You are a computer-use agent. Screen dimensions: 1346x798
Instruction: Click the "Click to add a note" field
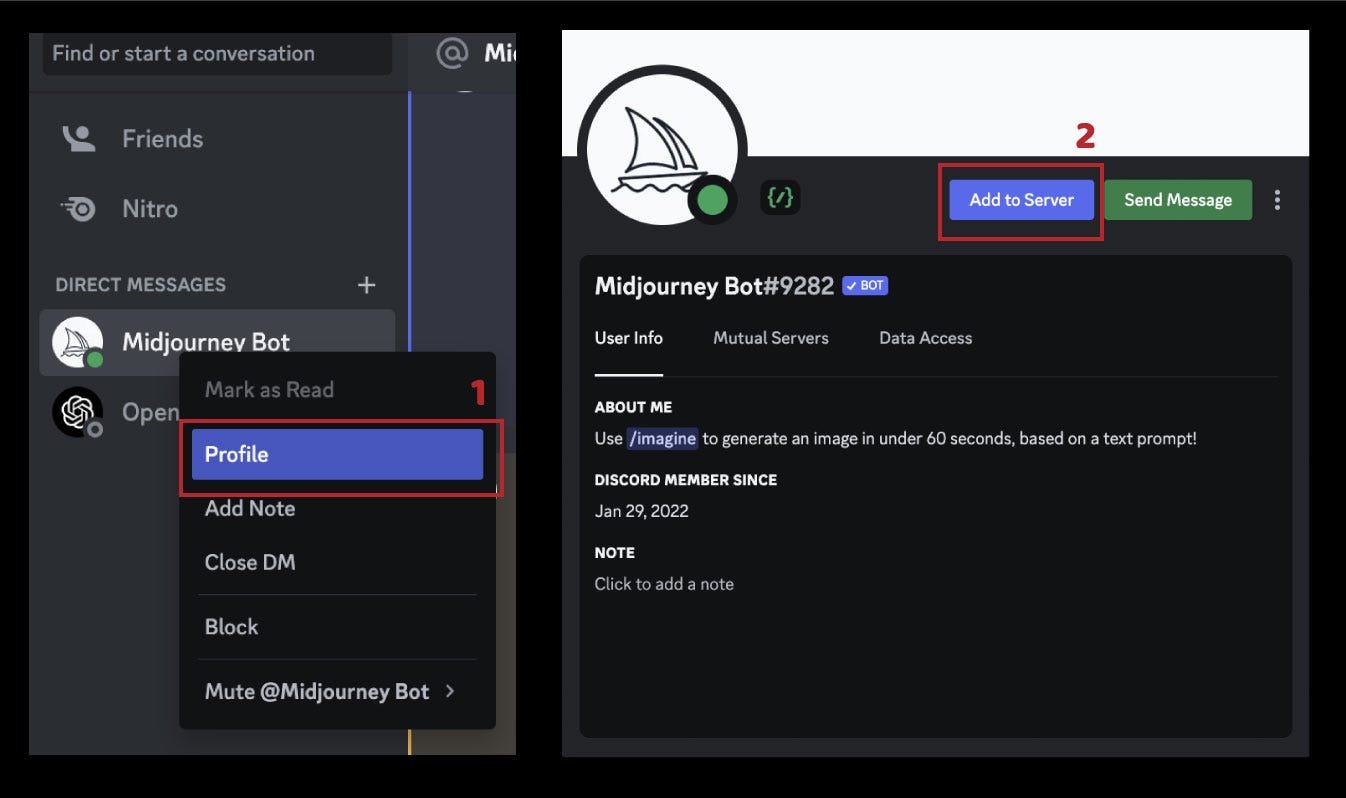point(664,584)
